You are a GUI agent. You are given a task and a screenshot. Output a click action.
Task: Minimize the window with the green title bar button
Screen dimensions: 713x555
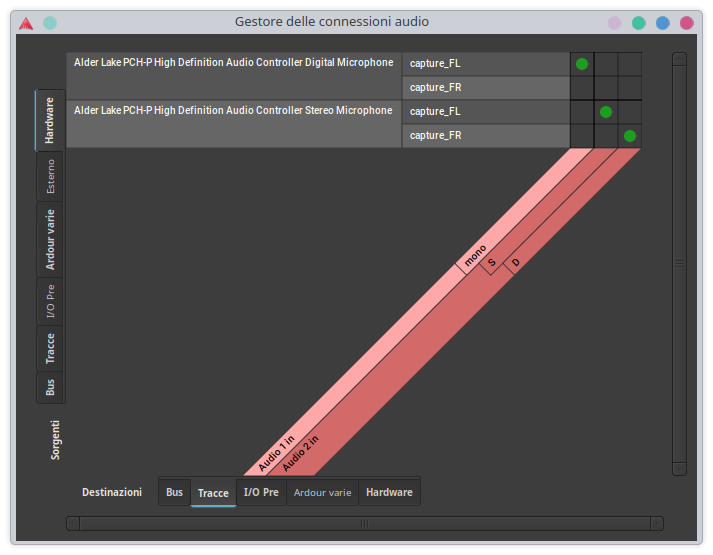638,22
